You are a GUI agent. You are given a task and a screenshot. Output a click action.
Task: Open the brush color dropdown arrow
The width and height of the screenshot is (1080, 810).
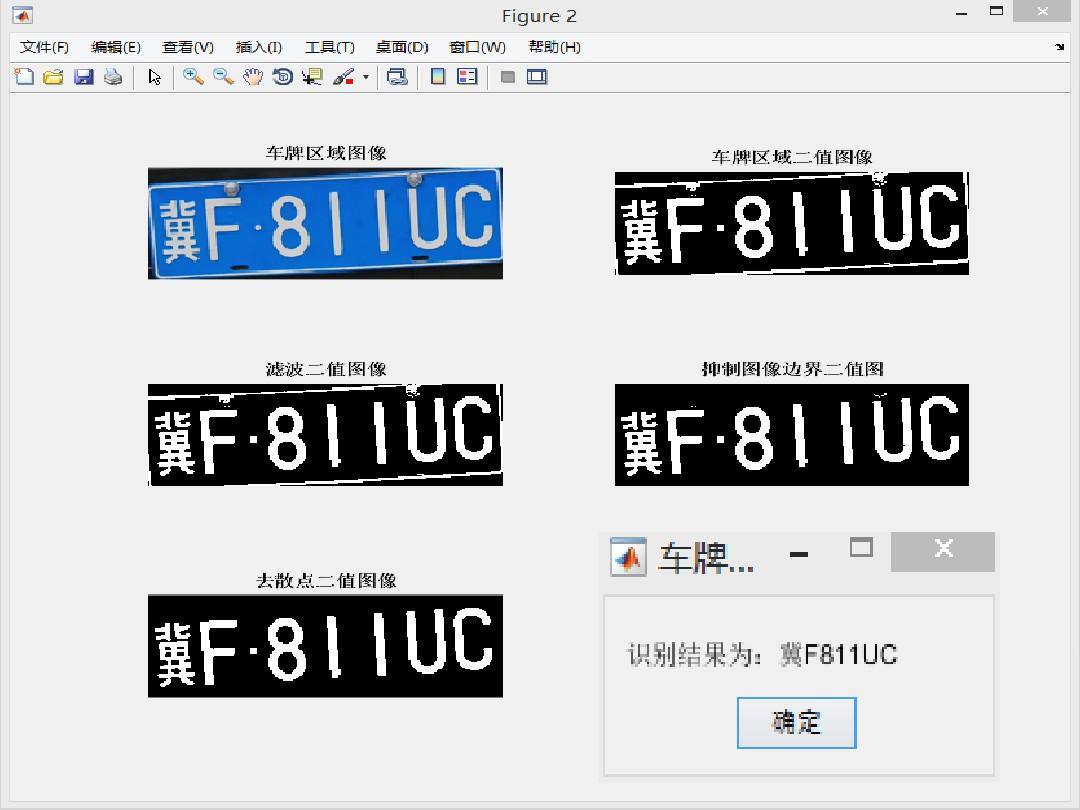coord(366,77)
